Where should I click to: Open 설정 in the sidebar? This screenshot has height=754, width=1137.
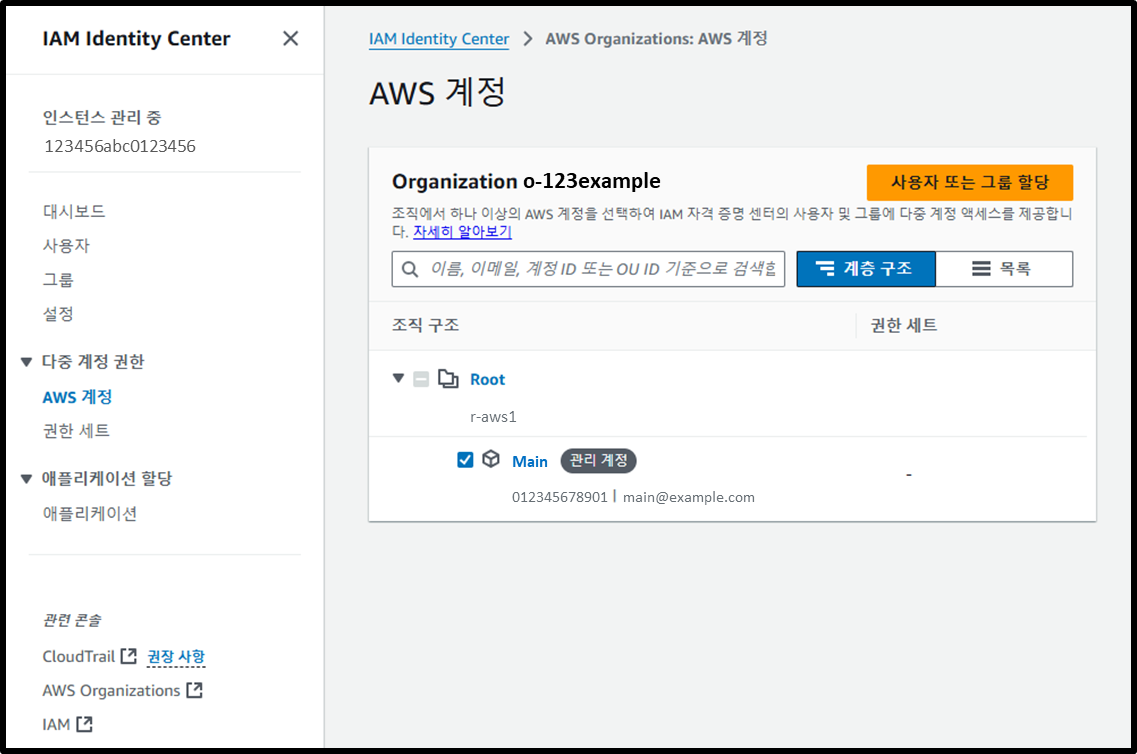(58, 313)
